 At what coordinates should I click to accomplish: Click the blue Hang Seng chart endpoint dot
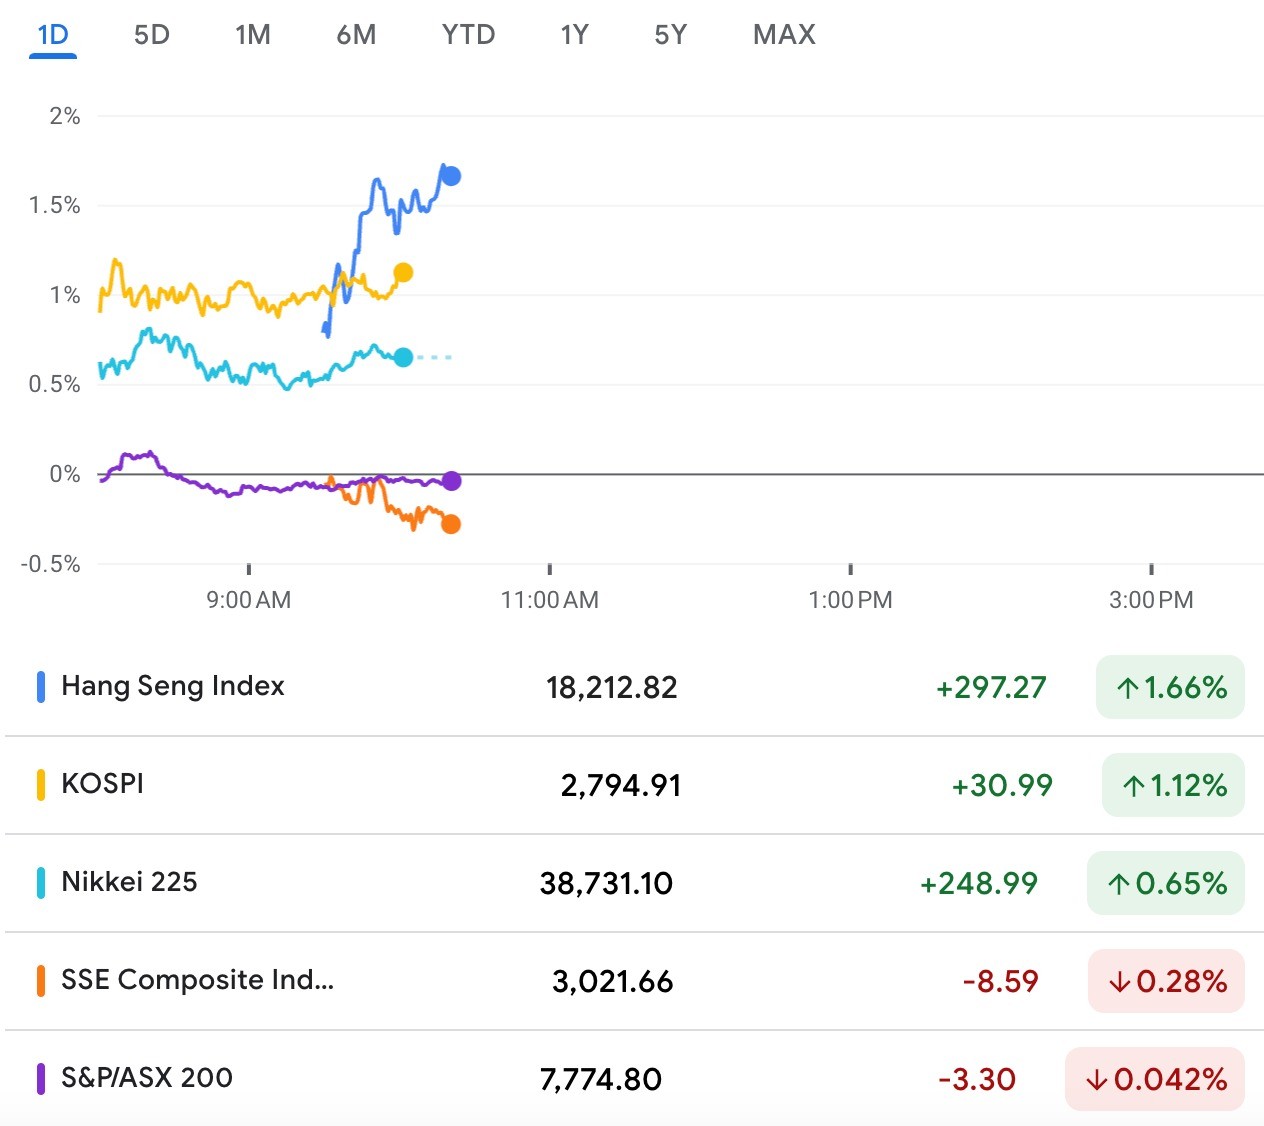pos(451,176)
